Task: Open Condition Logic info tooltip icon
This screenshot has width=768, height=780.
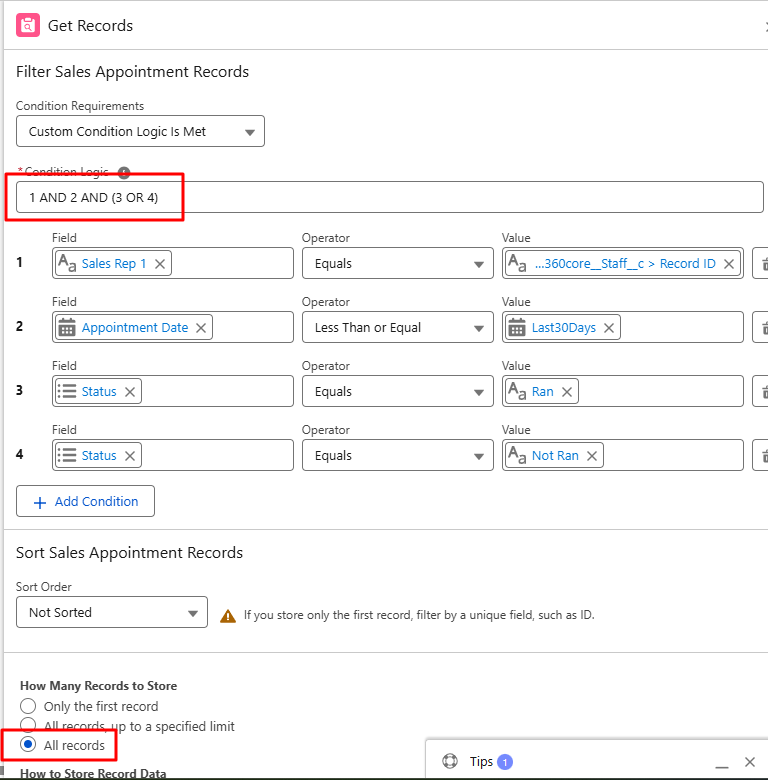Action: click(124, 173)
